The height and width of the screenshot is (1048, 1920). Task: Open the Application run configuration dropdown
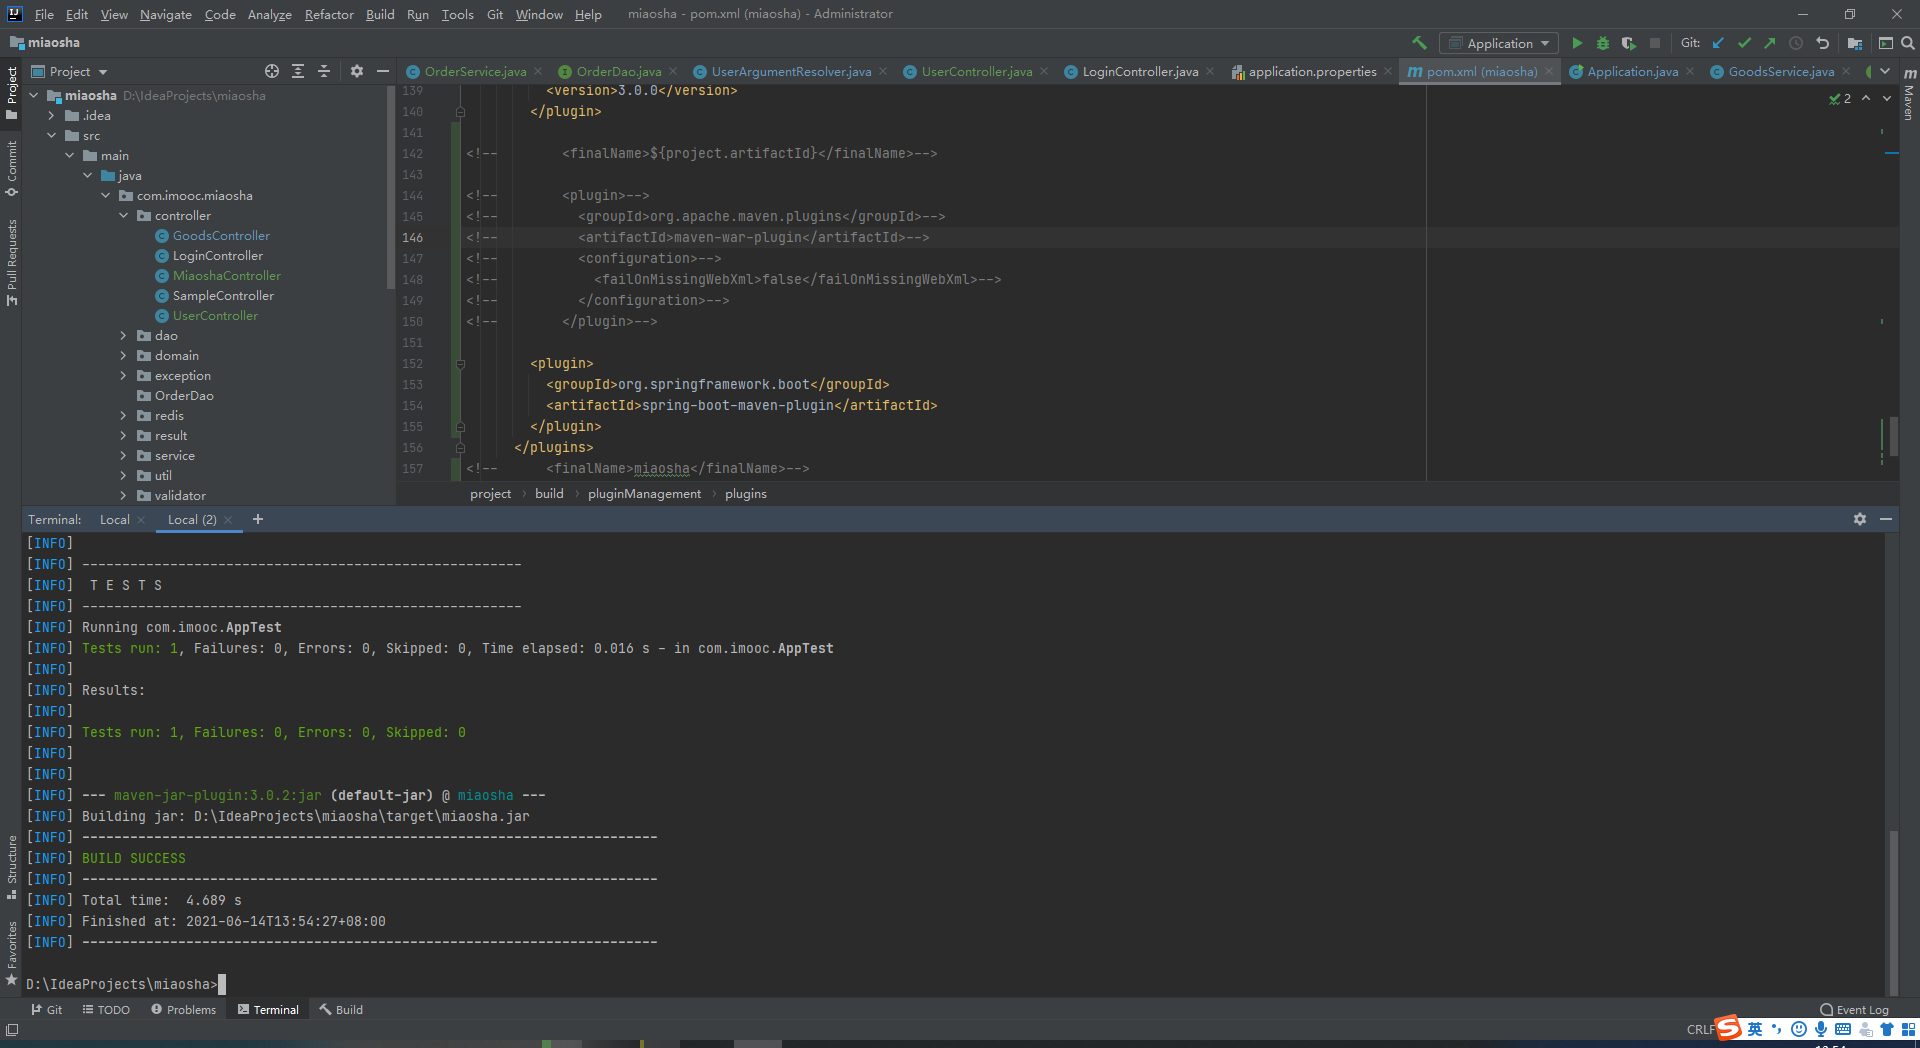coord(1498,43)
